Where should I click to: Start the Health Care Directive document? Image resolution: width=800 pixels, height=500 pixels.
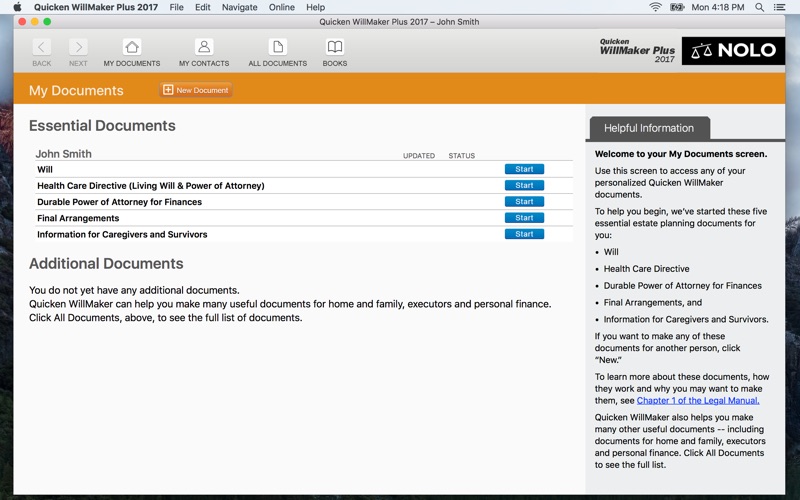(524, 186)
